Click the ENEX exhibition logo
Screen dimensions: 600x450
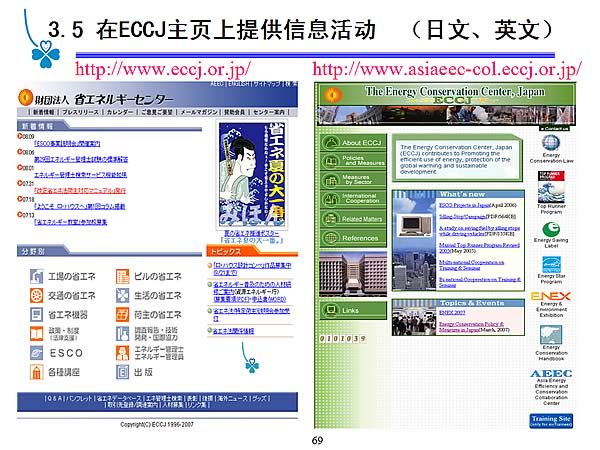pyautogui.click(x=550, y=296)
